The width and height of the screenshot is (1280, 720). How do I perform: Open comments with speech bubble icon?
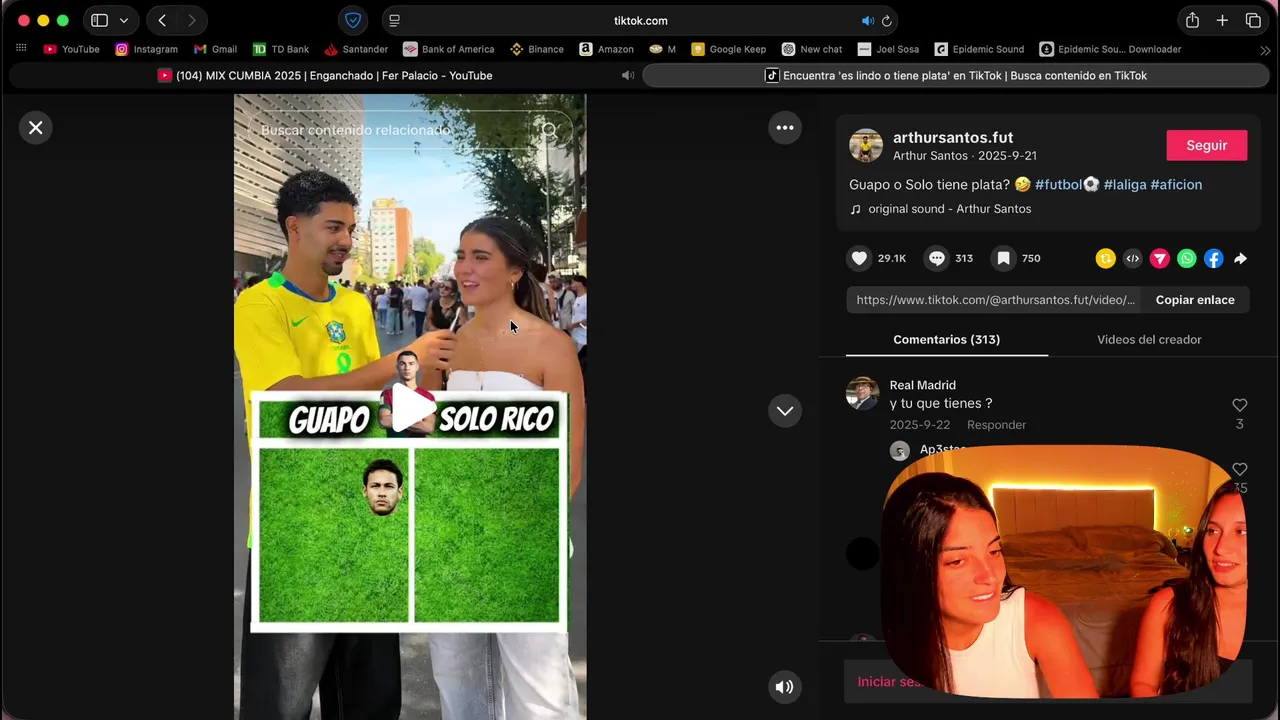(x=936, y=258)
